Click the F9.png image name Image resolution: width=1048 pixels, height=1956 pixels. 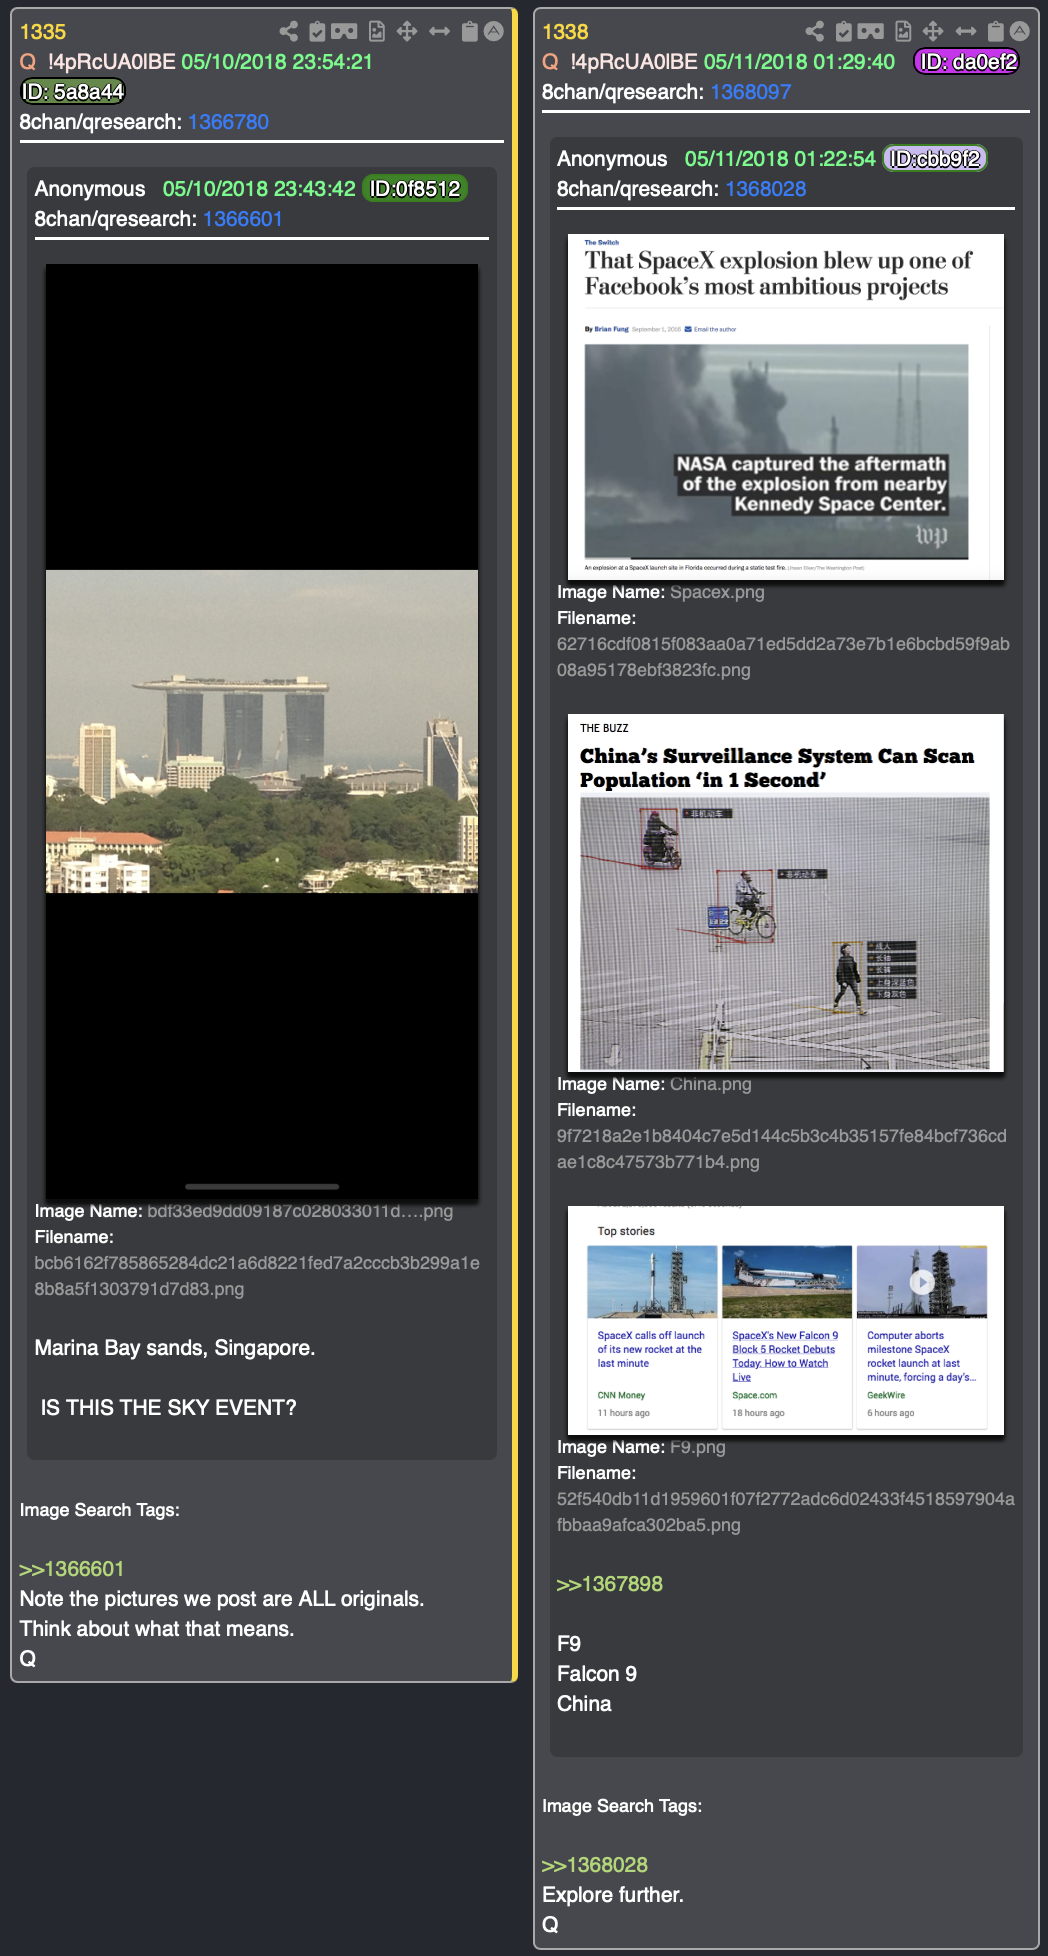[x=698, y=1447]
